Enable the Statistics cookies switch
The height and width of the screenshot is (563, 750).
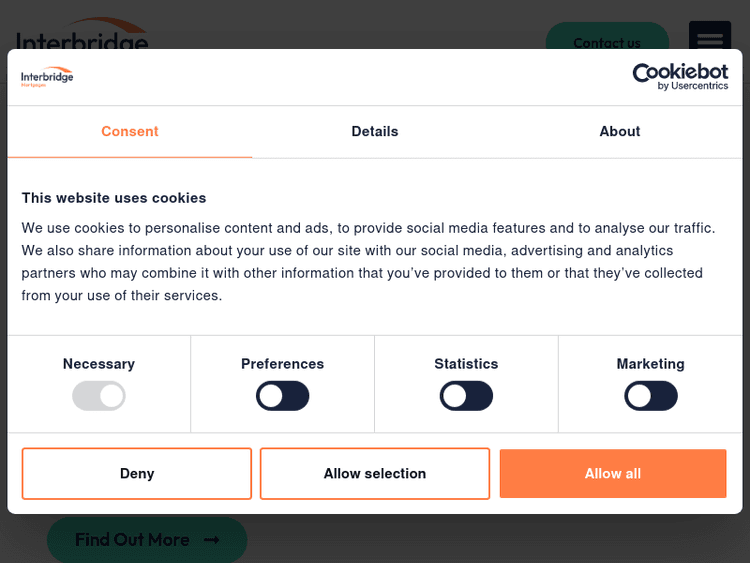click(x=466, y=396)
